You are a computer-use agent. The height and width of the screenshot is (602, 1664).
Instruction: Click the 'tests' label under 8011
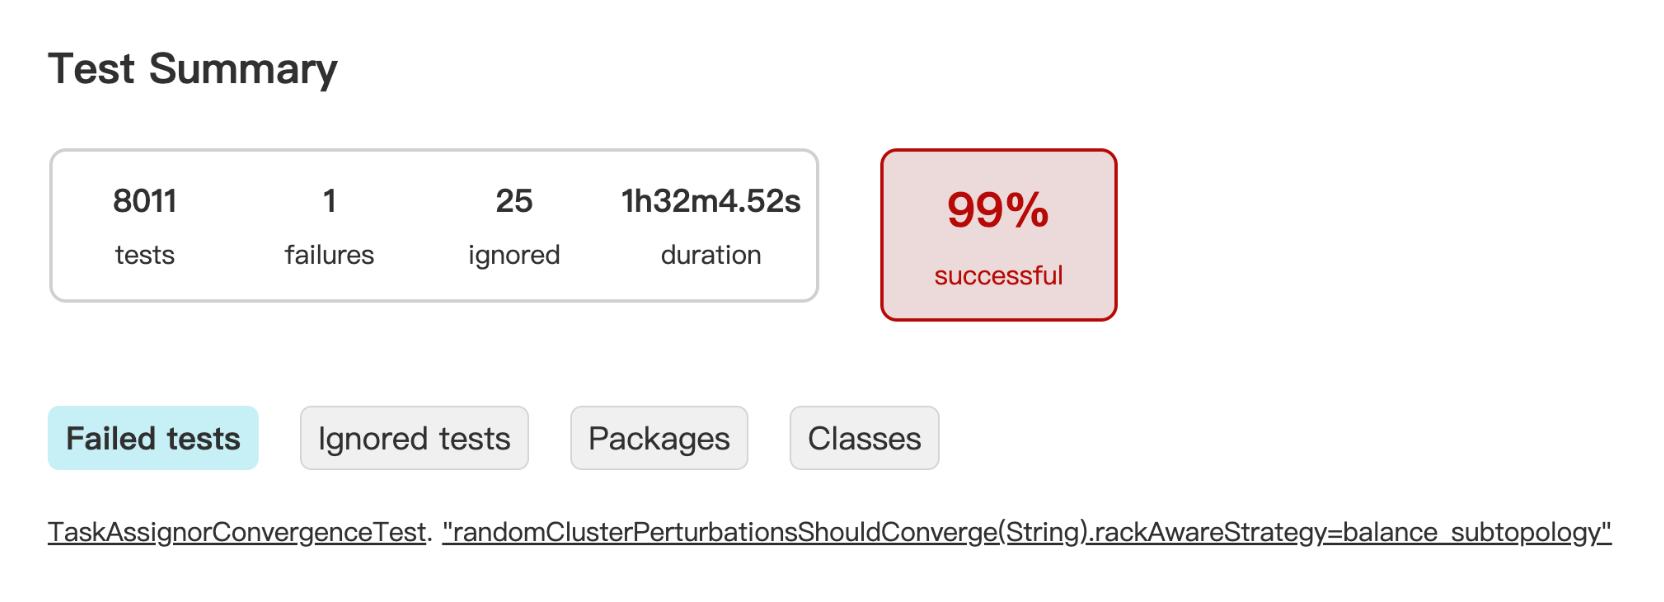click(x=145, y=255)
